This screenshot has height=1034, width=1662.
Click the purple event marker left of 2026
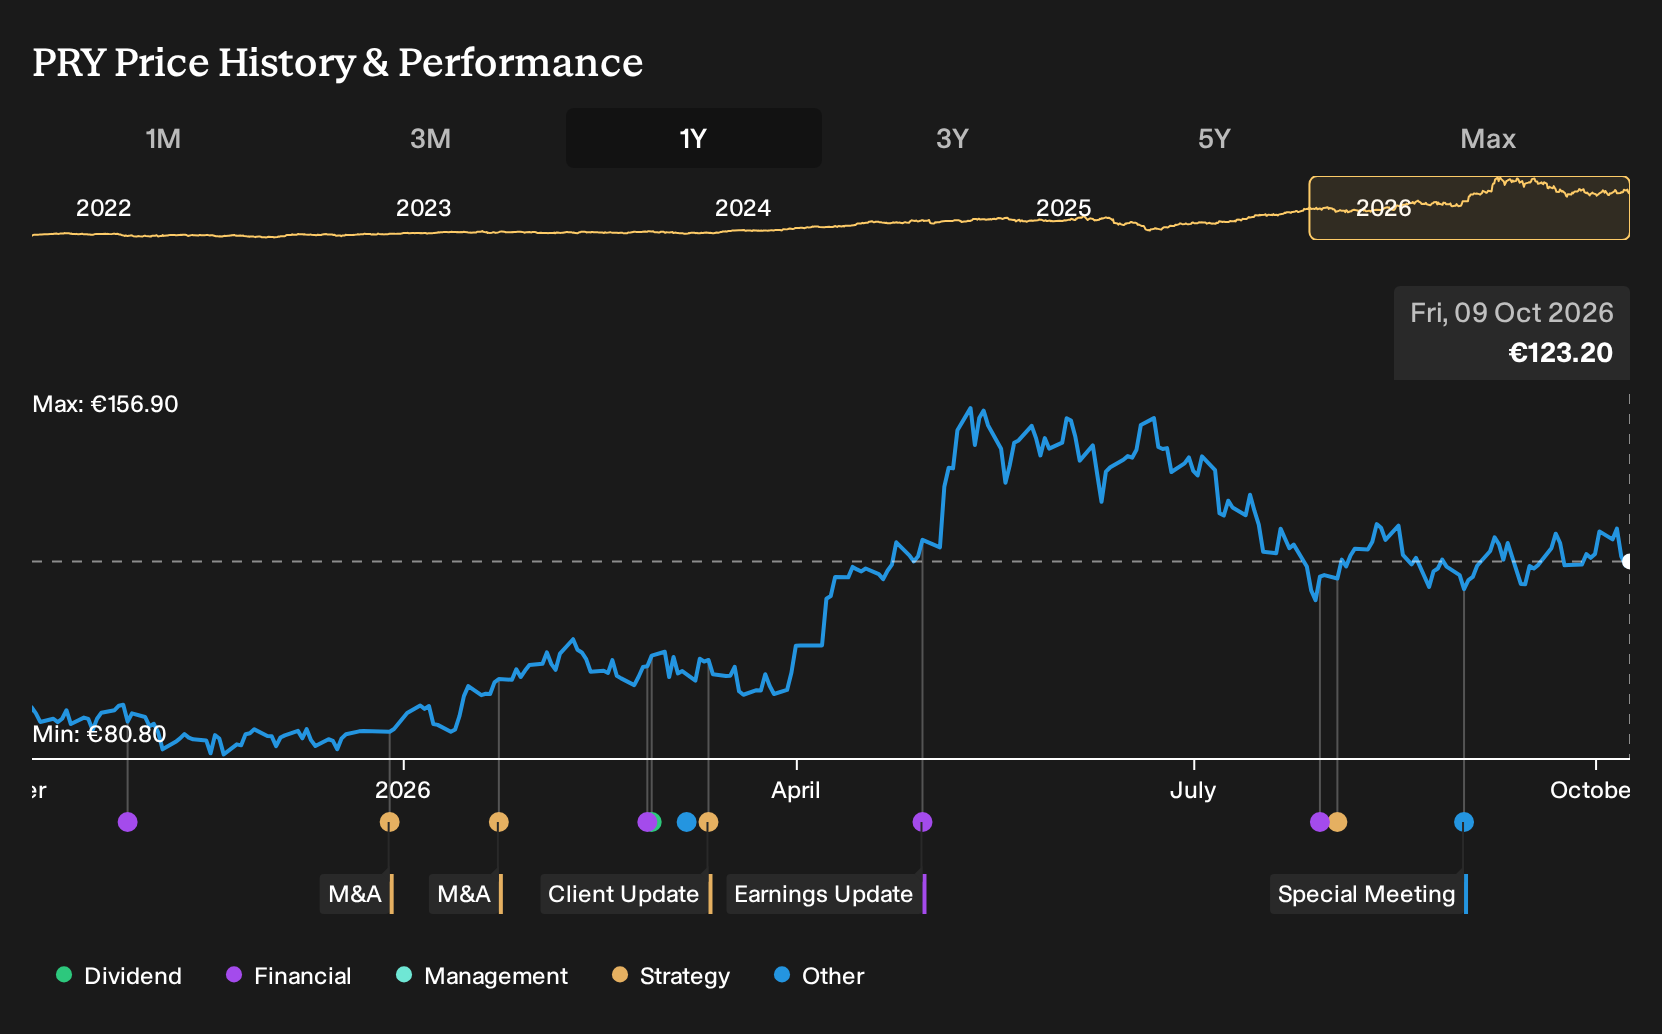click(x=127, y=822)
